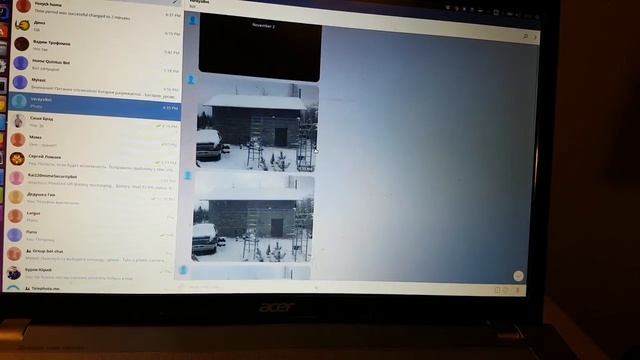640x360 pixels.
Task: Open the chat with the 8:37 PM message
Action: pyautogui.click(x=97, y=9)
